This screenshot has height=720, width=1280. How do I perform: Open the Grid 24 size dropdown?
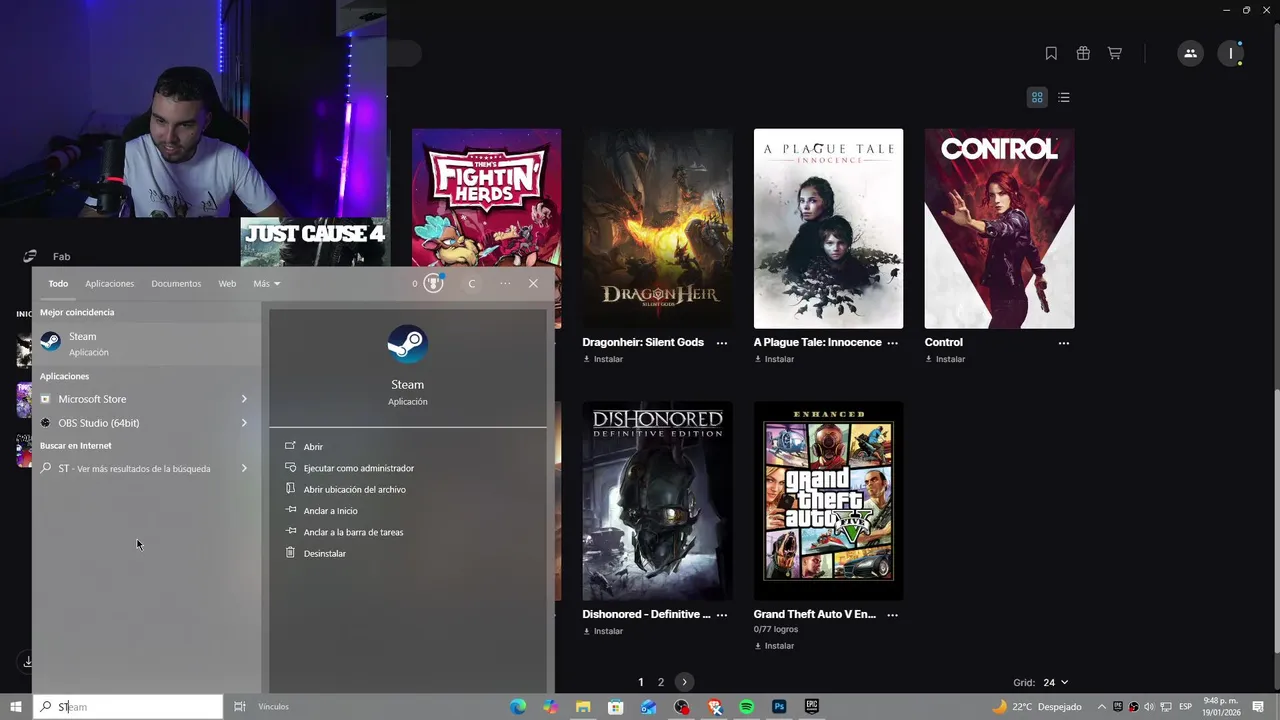point(1055,683)
